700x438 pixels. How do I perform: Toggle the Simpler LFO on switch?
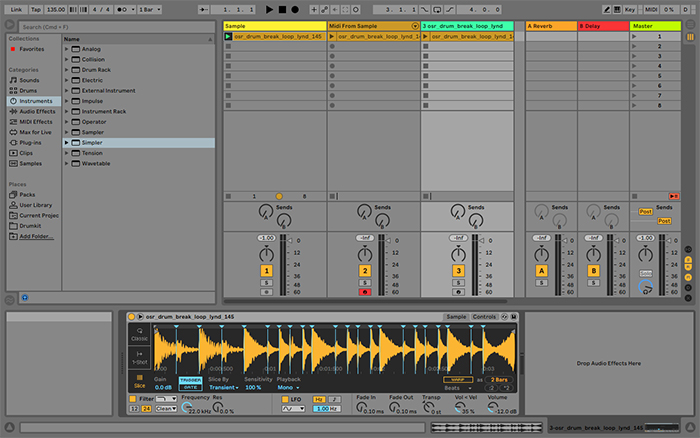(x=285, y=399)
